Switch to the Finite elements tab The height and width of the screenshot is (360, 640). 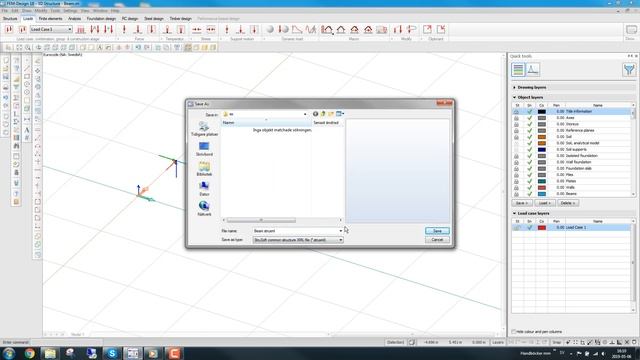[51, 19]
